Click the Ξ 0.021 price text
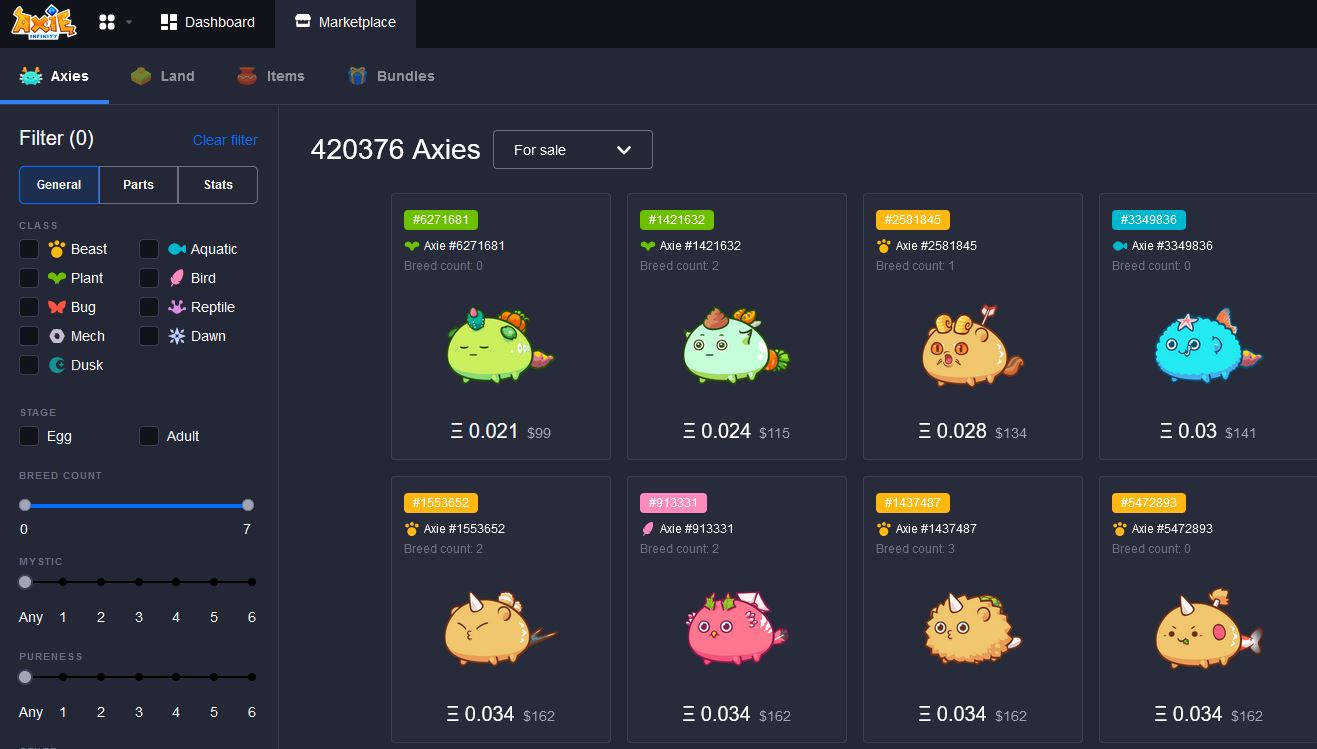 [485, 431]
